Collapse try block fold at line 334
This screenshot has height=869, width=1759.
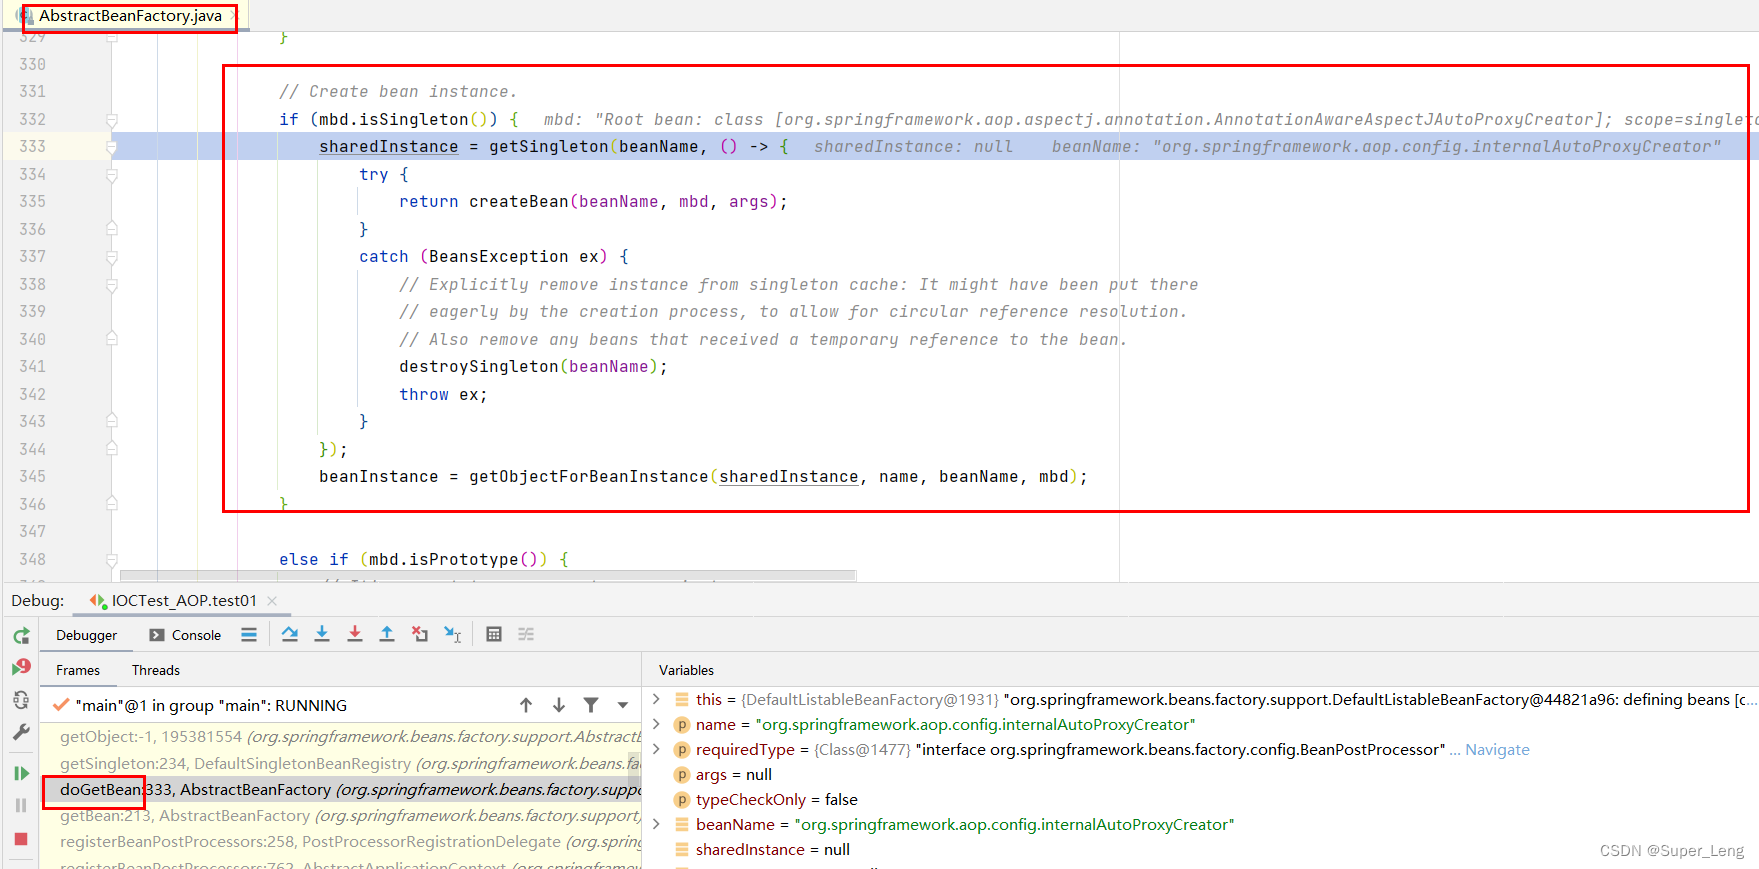pyautogui.click(x=112, y=175)
